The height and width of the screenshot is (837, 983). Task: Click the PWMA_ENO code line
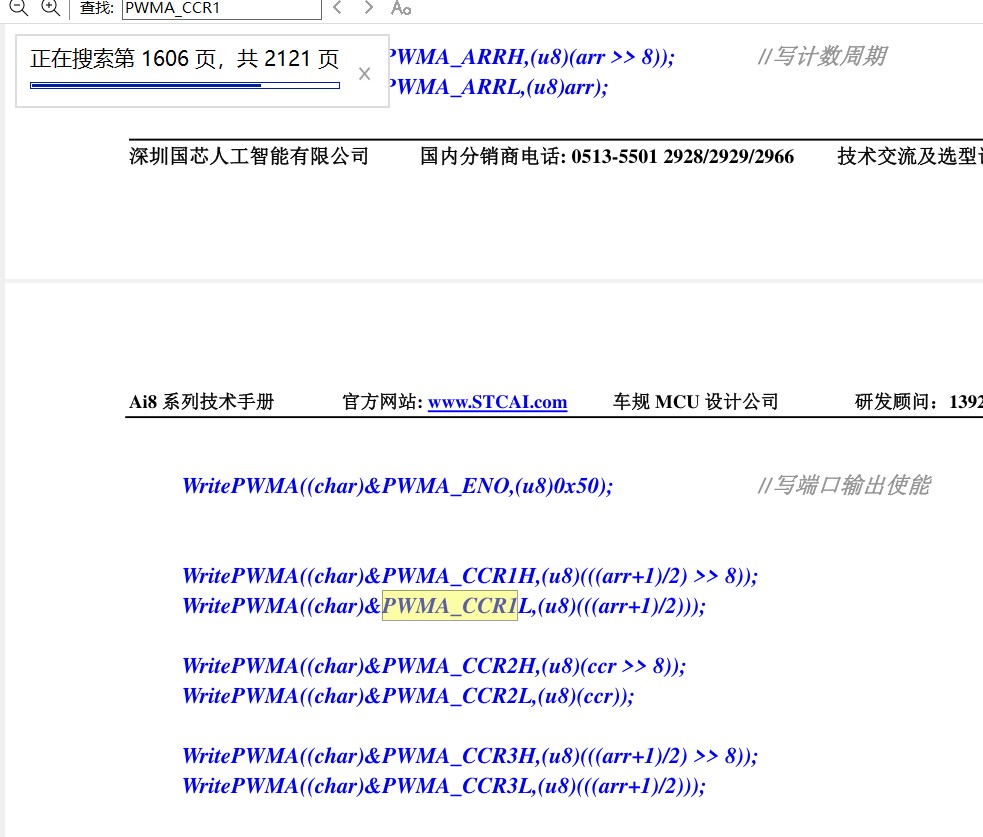[x=397, y=486]
